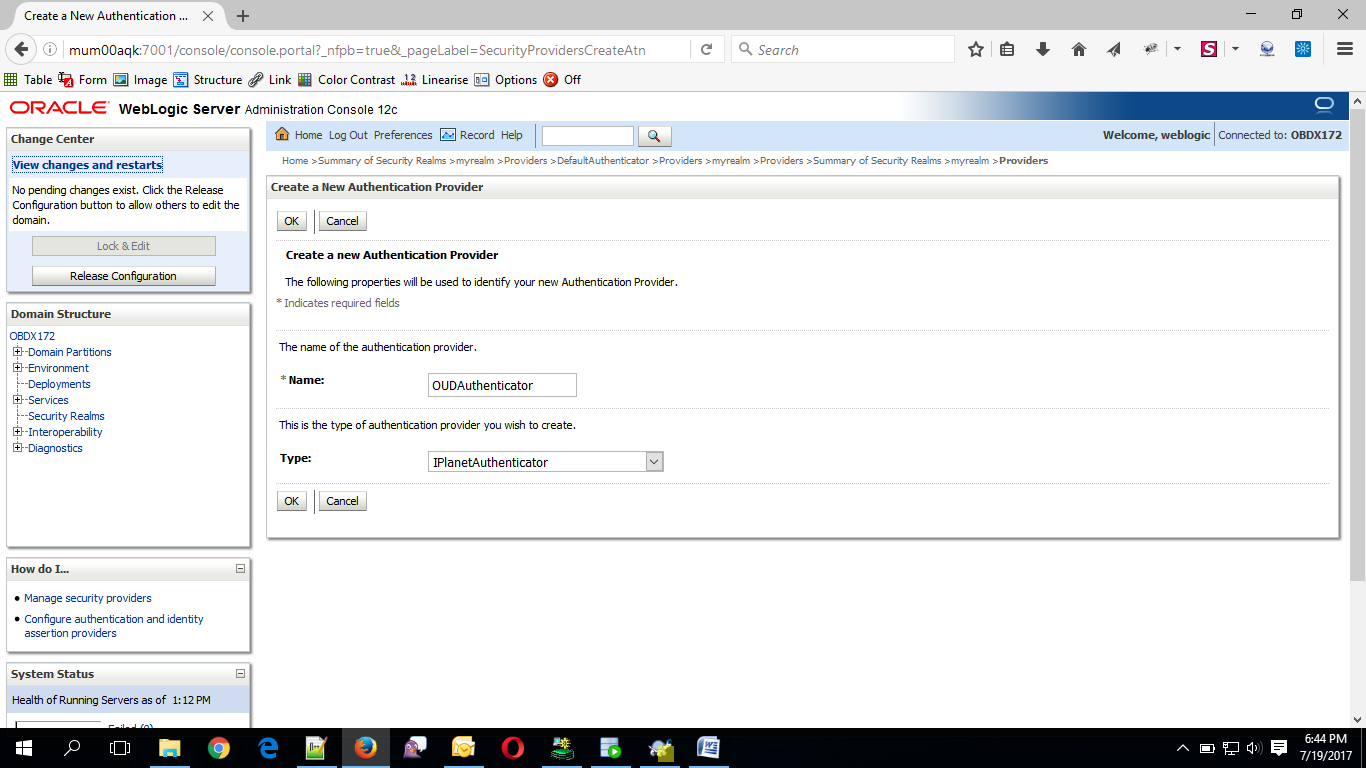The height and width of the screenshot is (768, 1366).
Task: Open Options in the accessibility toolbar
Action: pos(506,80)
